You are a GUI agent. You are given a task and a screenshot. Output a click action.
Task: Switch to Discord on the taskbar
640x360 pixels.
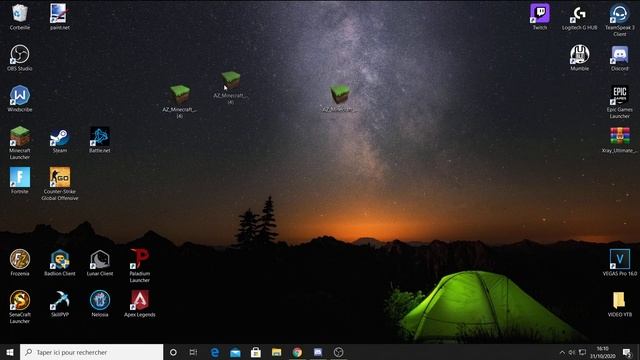318,352
